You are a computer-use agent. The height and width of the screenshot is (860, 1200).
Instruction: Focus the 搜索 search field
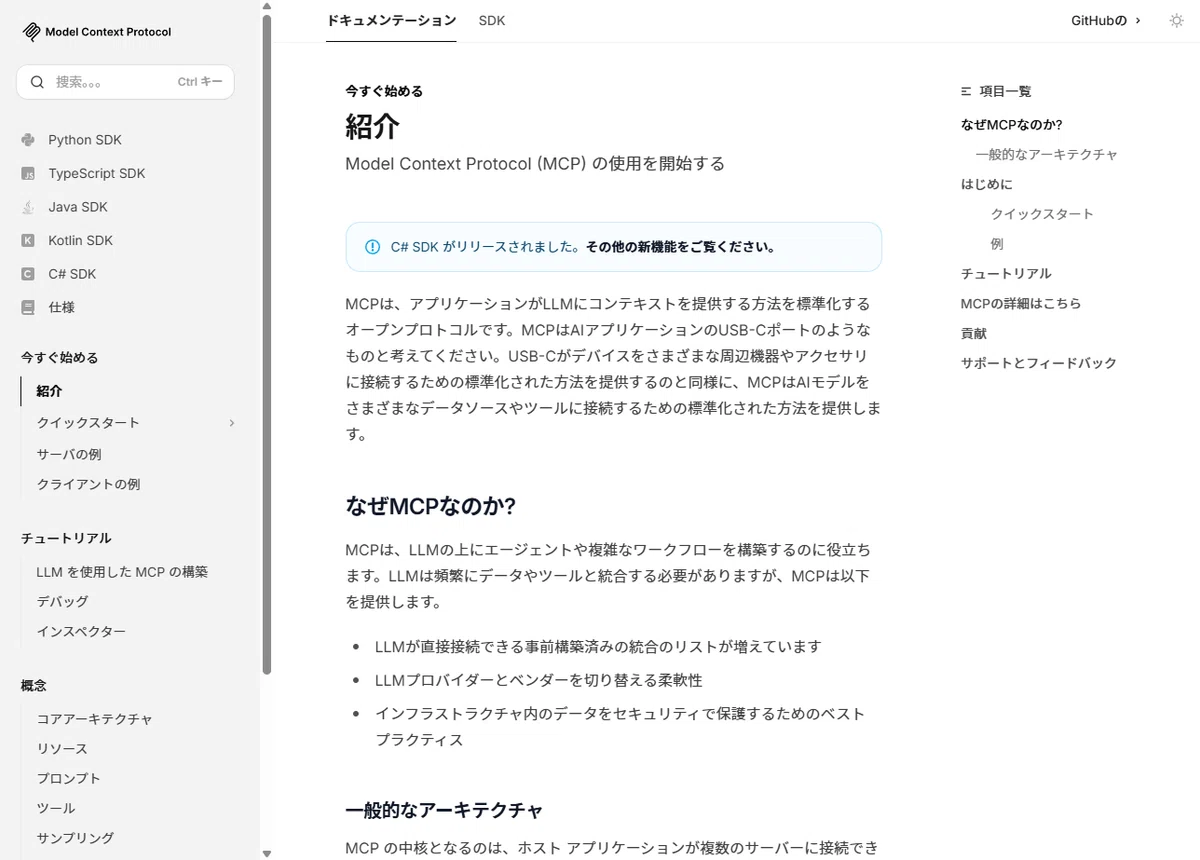(x=125, y=82)
